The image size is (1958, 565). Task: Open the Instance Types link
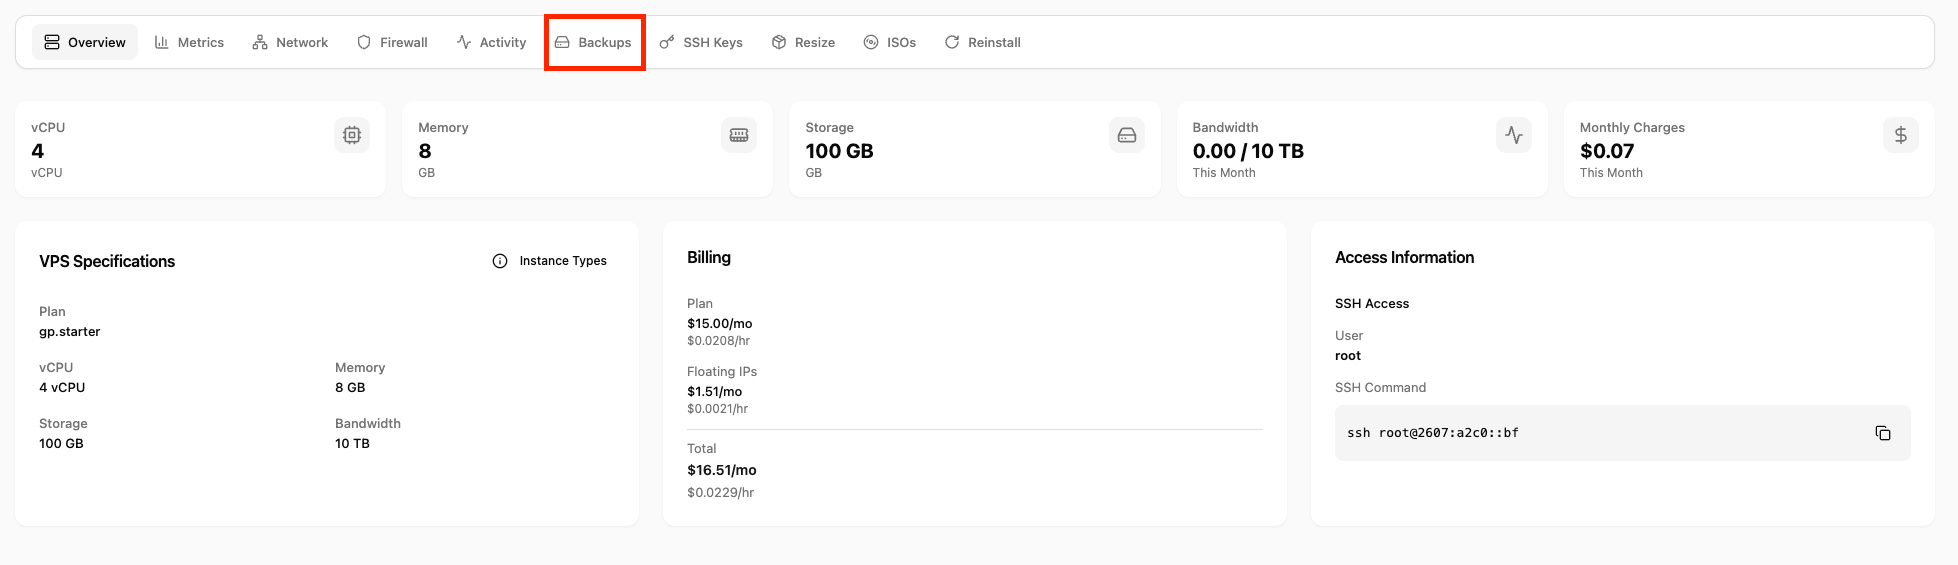562,261
